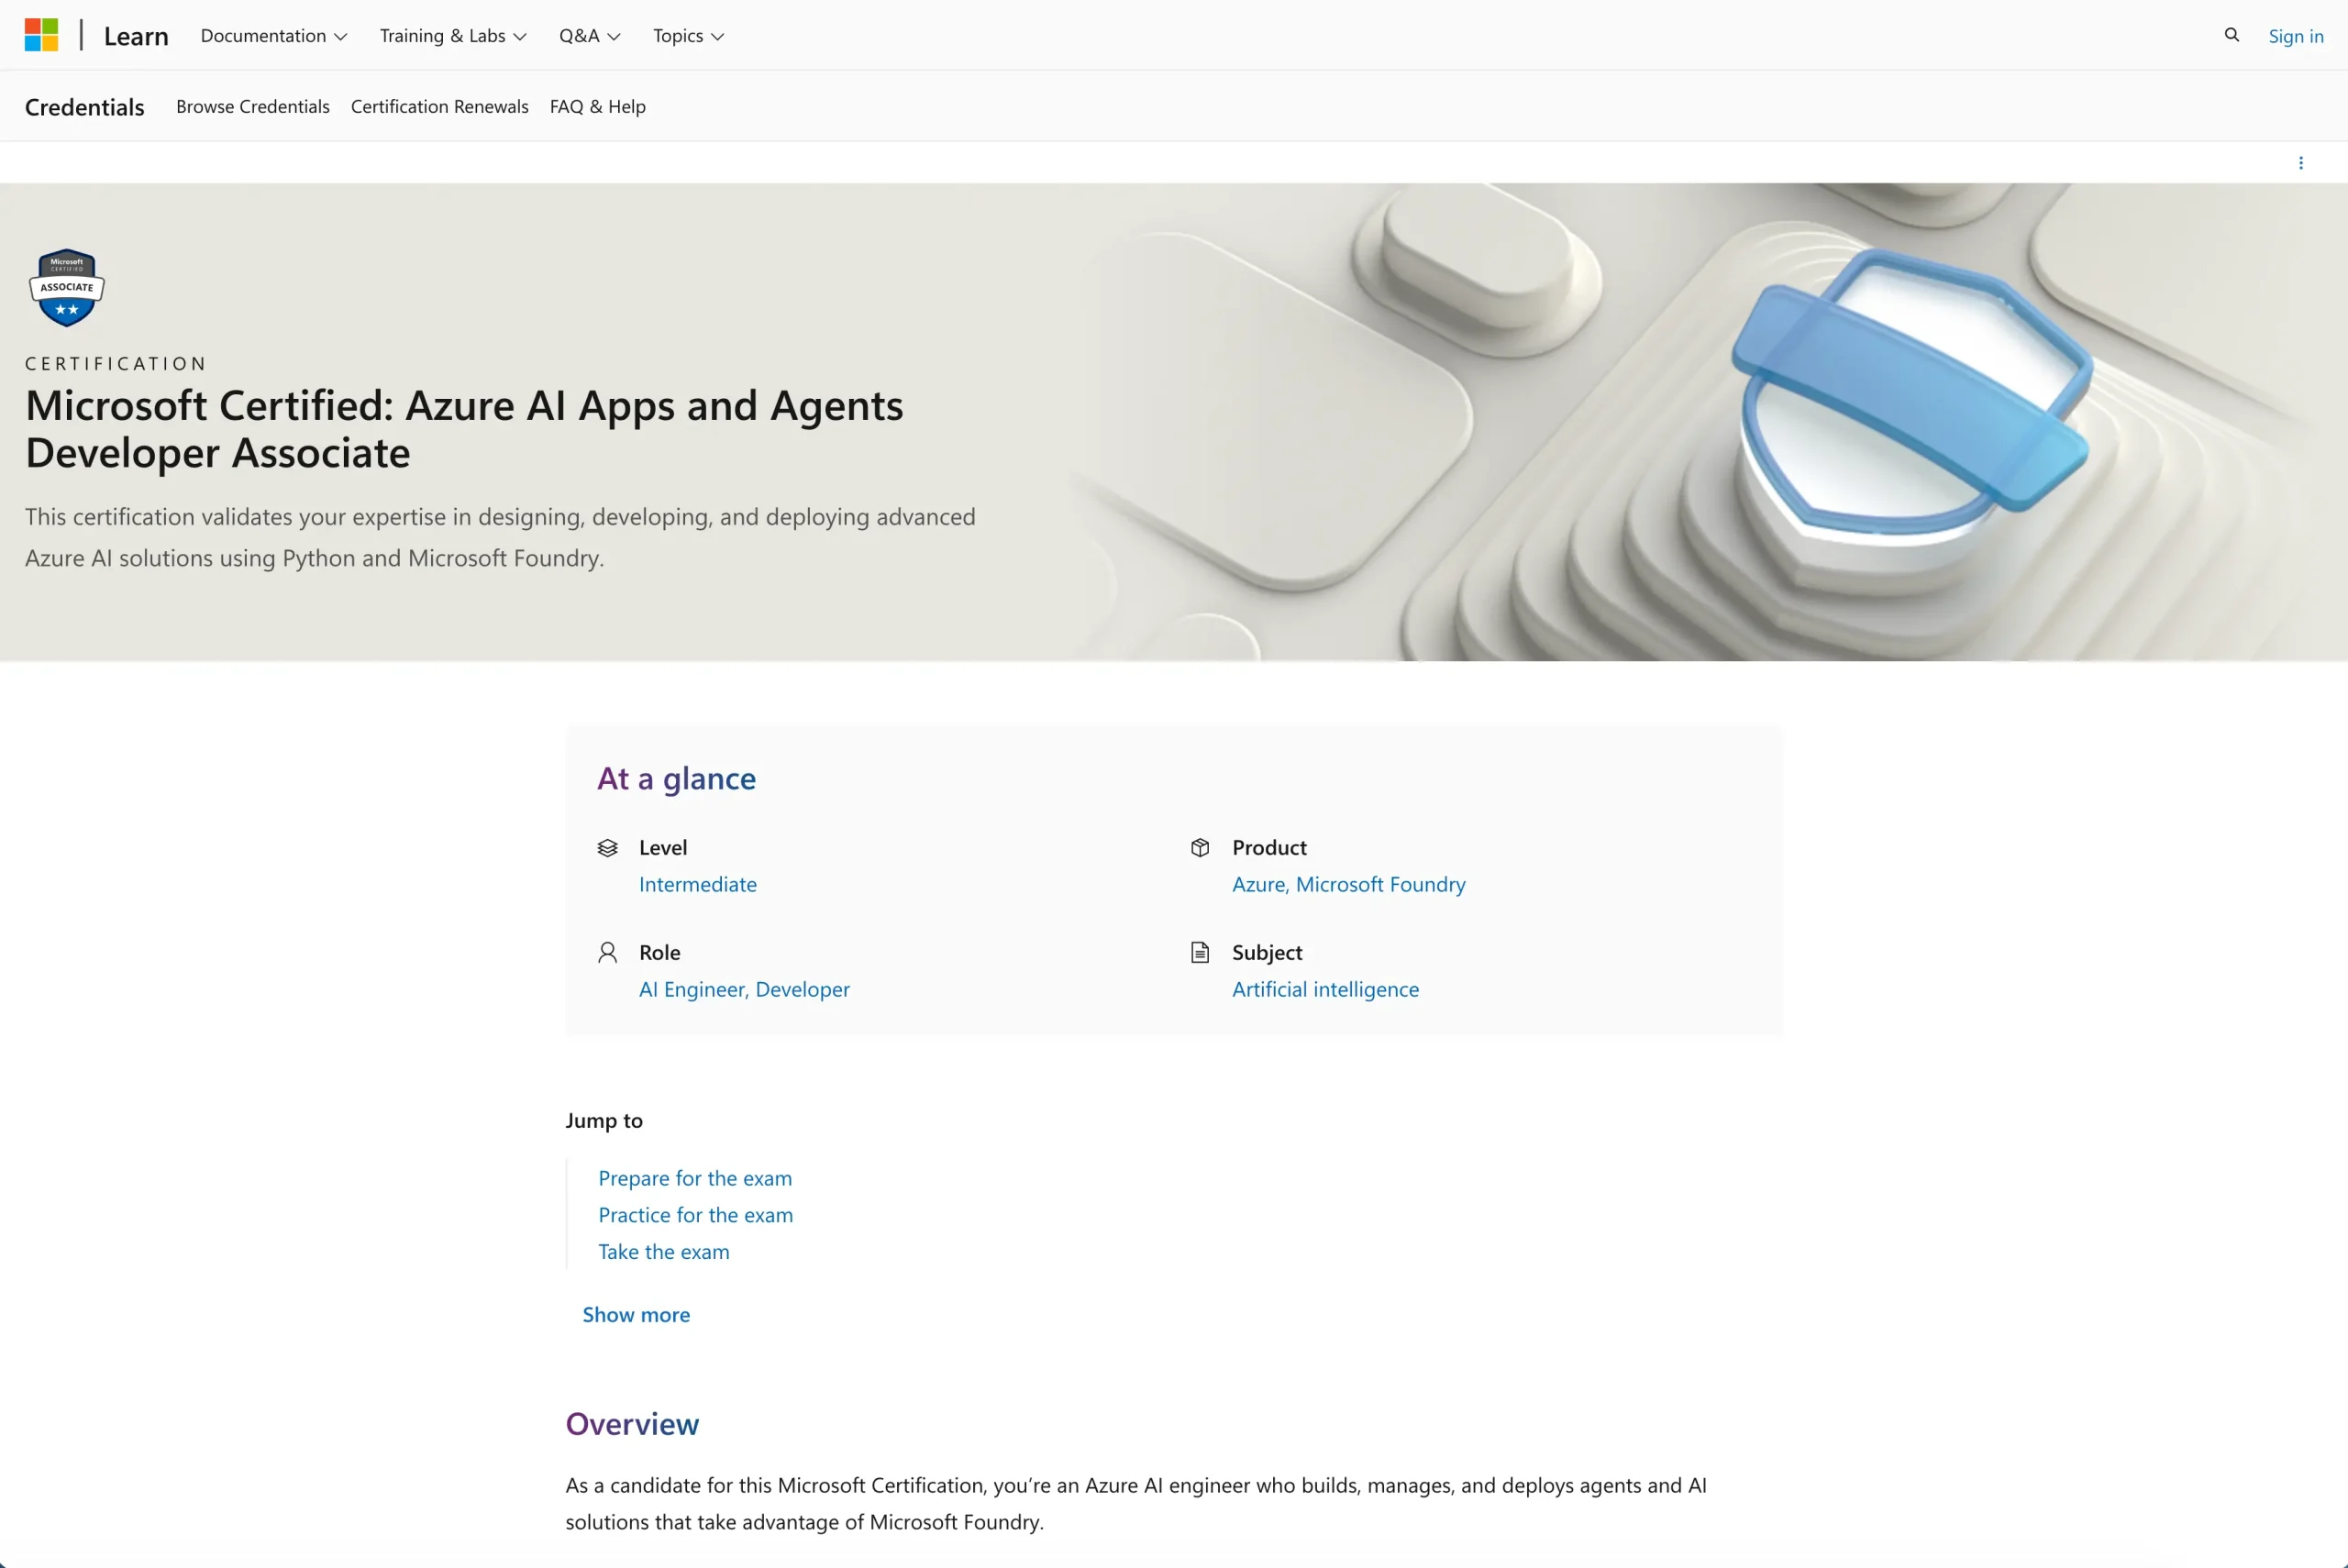Click the 'Level' label text
This screenshot has height=1568, width=2348.
pos(663,848)
